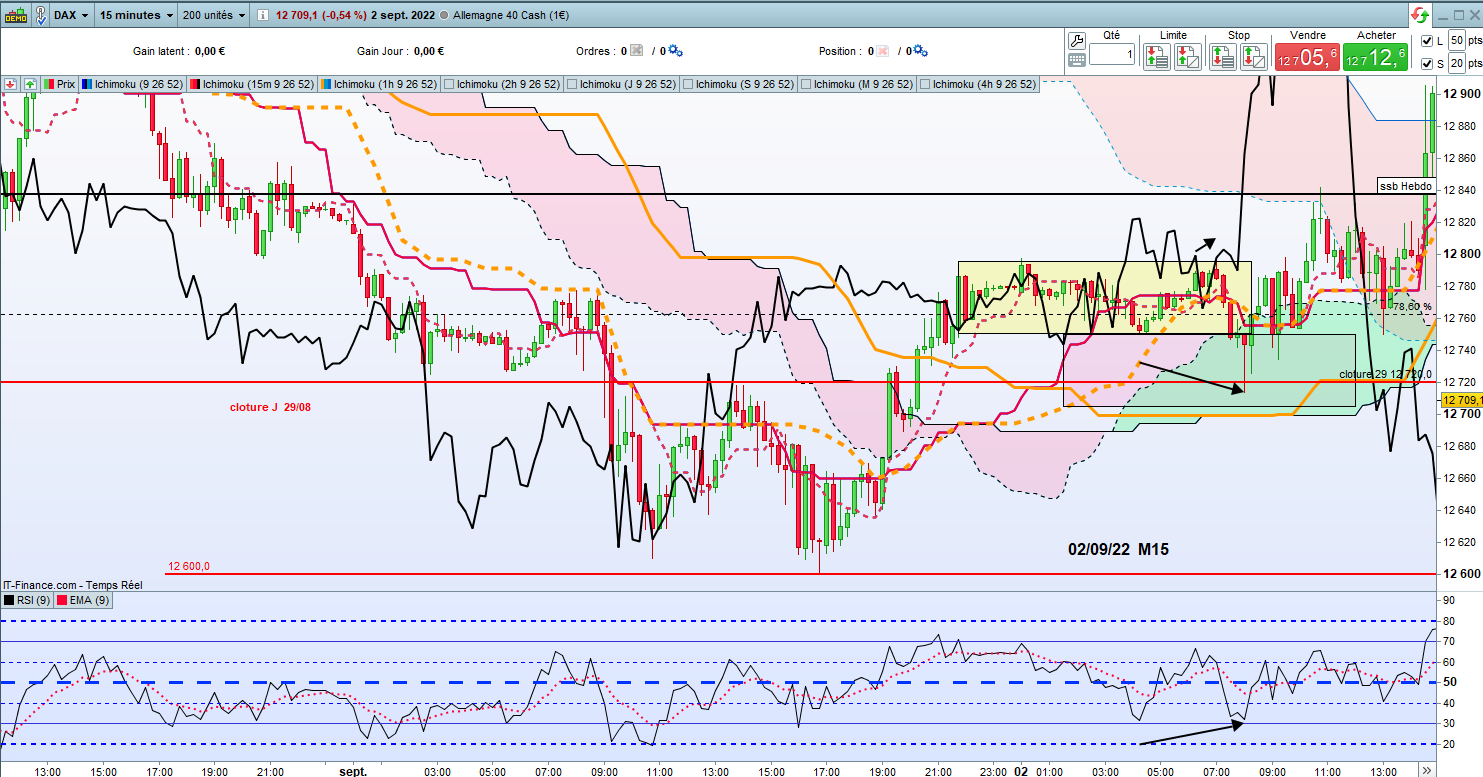Image resolution: width=1483 pixels, height=777 pixels.
Task: Select the EMA (9) indicator label
Action: (84, 601)
